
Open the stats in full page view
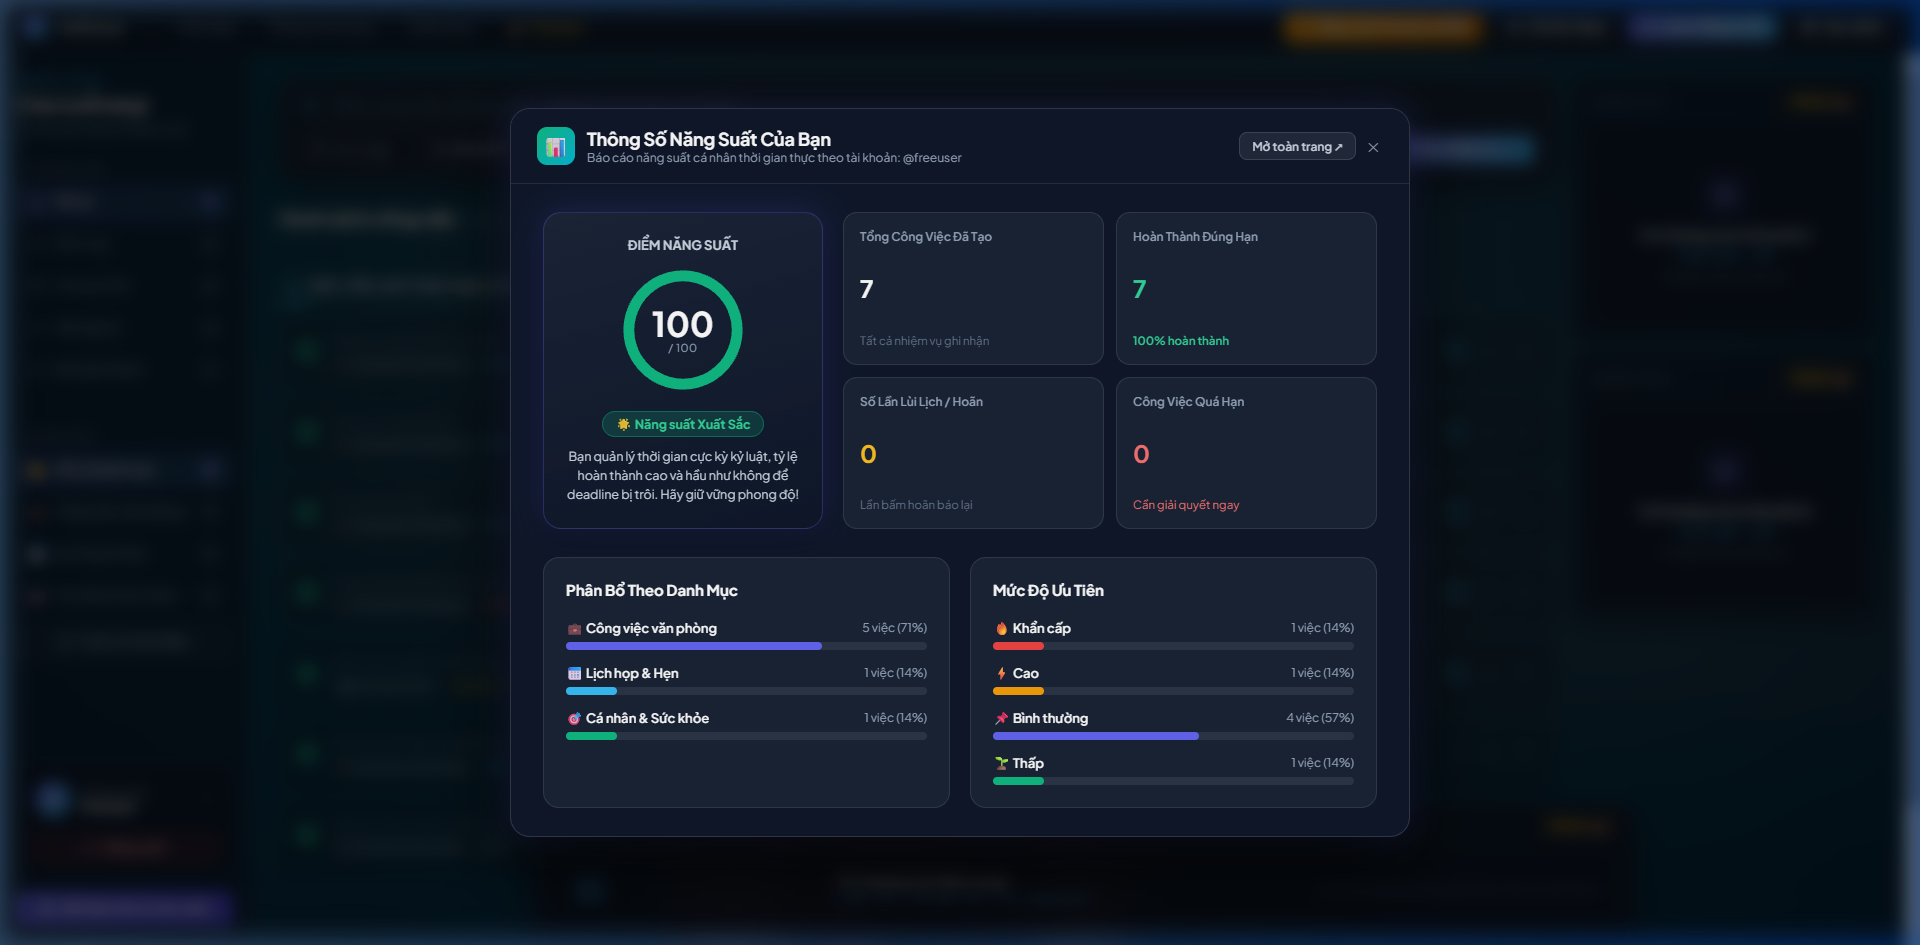pyautogui.click(x=1297, y=147)
